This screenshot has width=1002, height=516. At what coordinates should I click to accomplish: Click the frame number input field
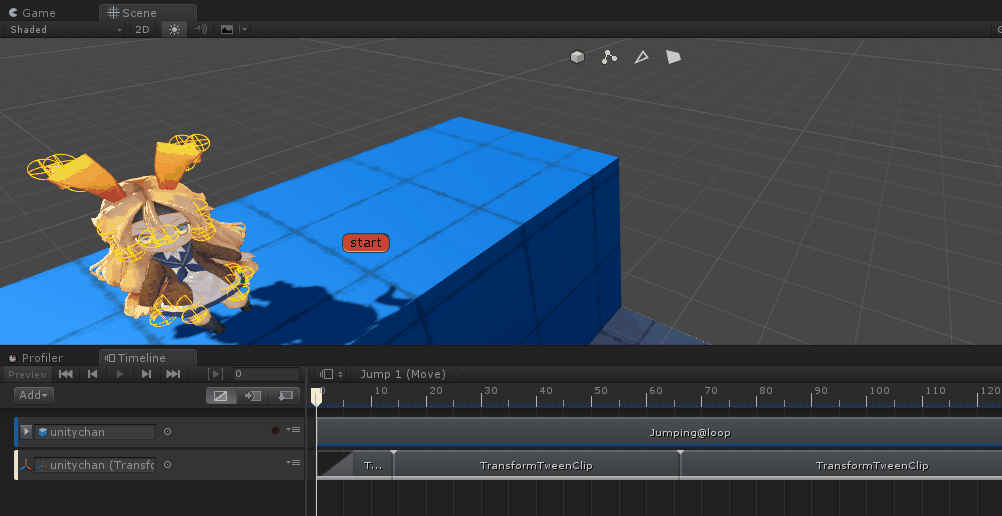pyautogui.click(x=265, y=374)
